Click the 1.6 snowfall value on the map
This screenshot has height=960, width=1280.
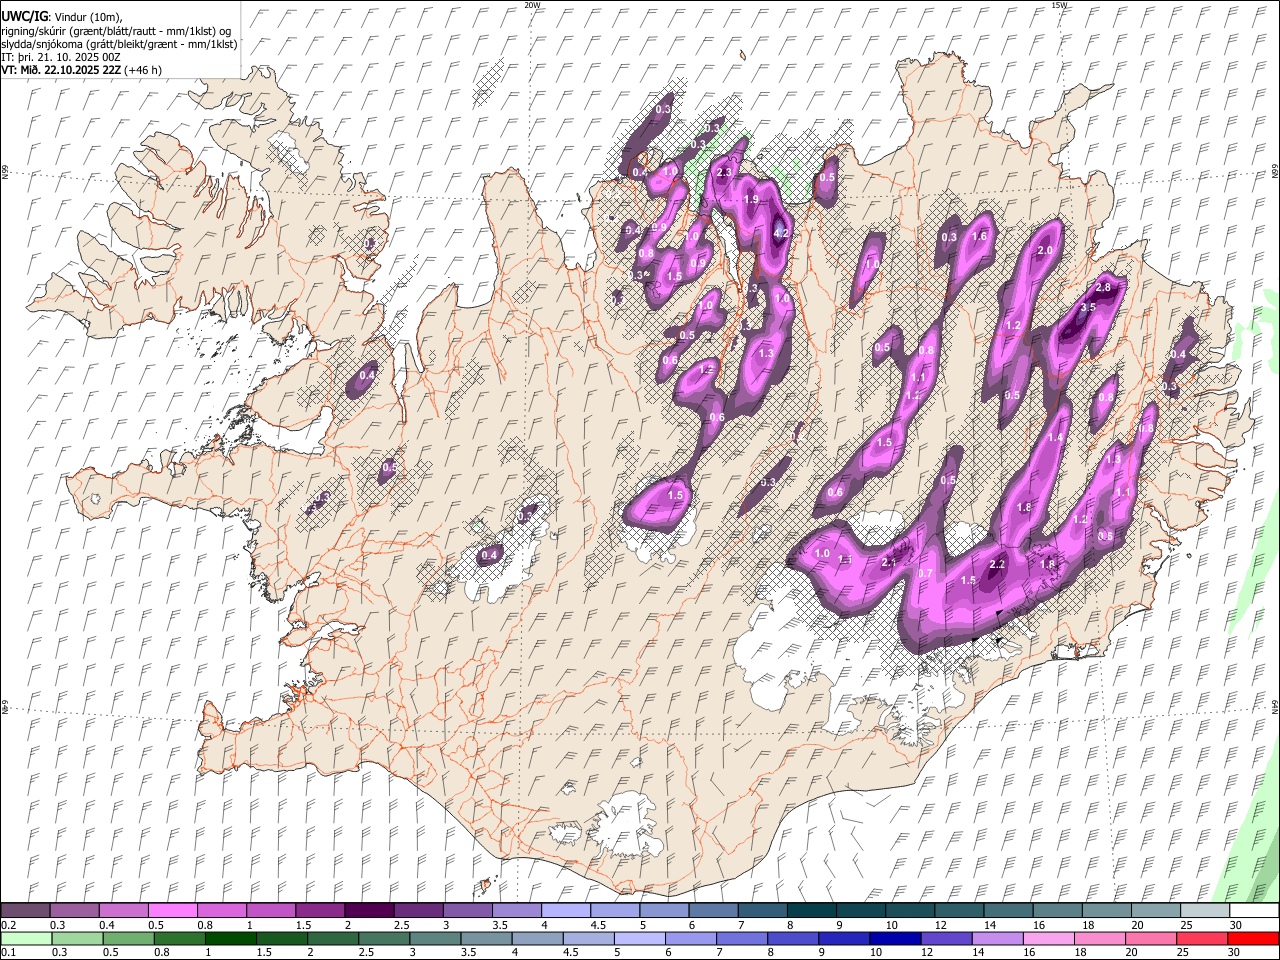tap(980, 236)
